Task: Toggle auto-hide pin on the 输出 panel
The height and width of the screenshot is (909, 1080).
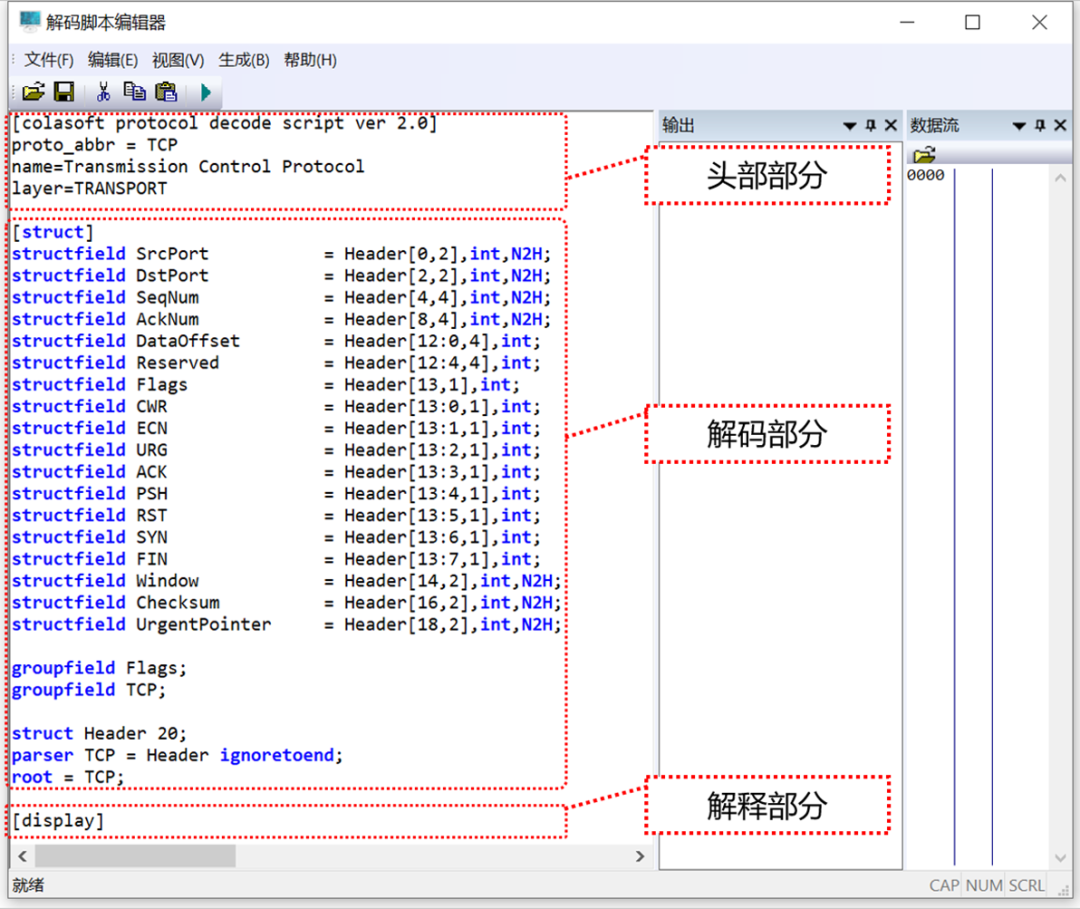Action: pos(870,126)
